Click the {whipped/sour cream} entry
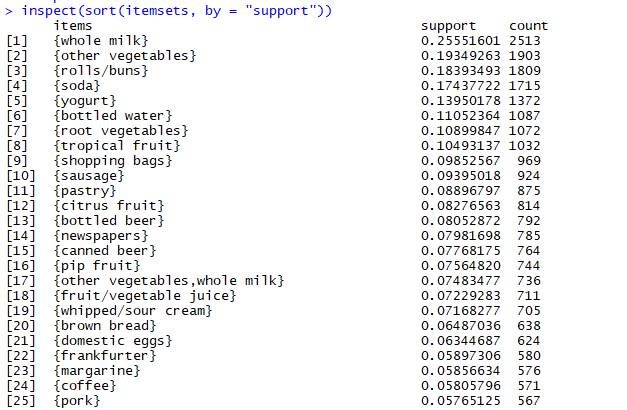The width and height of the screenshot is (627, 410). click(x=133, y=311)
